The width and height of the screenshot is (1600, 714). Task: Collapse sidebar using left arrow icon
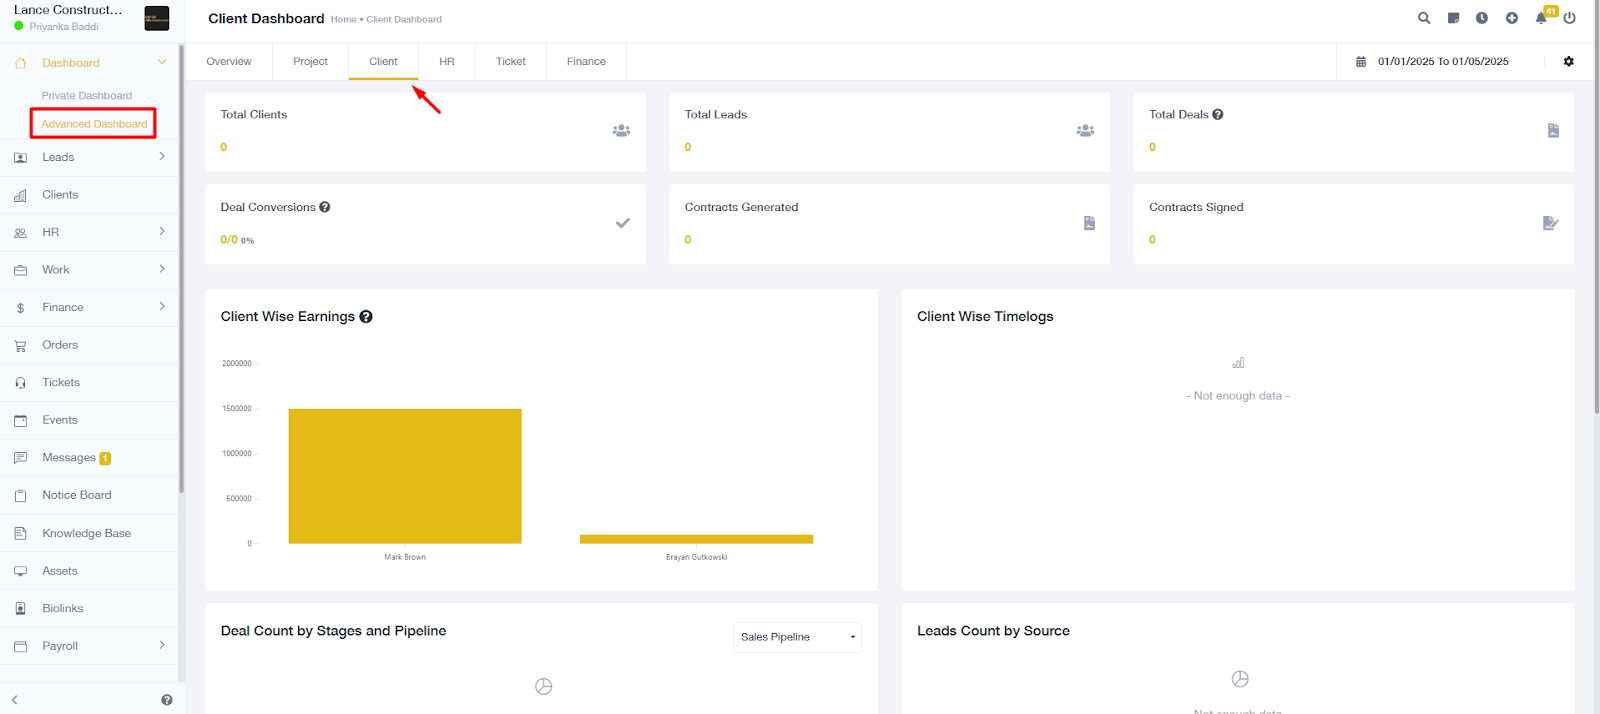(x=15, y=700)
